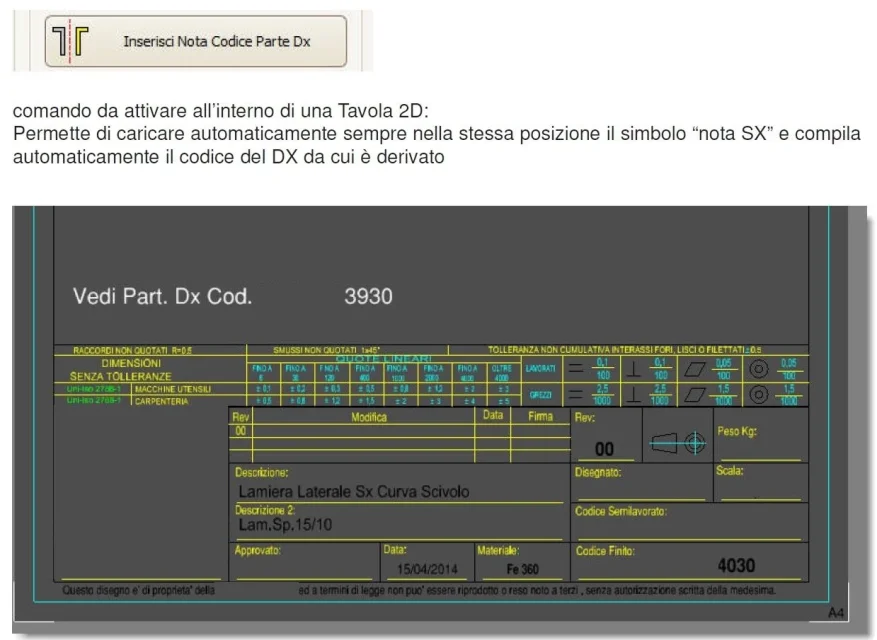Image resolution: width=877 pixels, height=640 pixels.
Task: Click the material value Fe 360
Action: click(x=522, y=570)
